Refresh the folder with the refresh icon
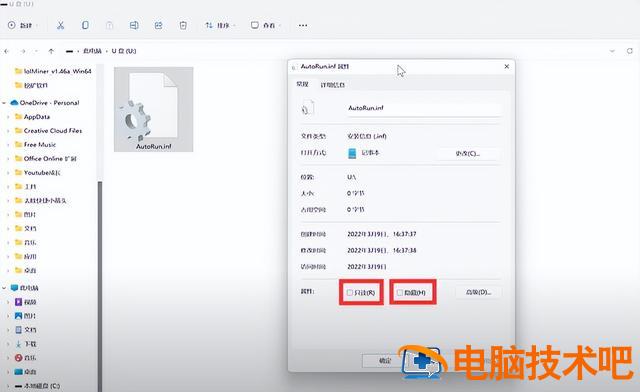This screenshot has width=640, height=392. click(x=629, y=51)
